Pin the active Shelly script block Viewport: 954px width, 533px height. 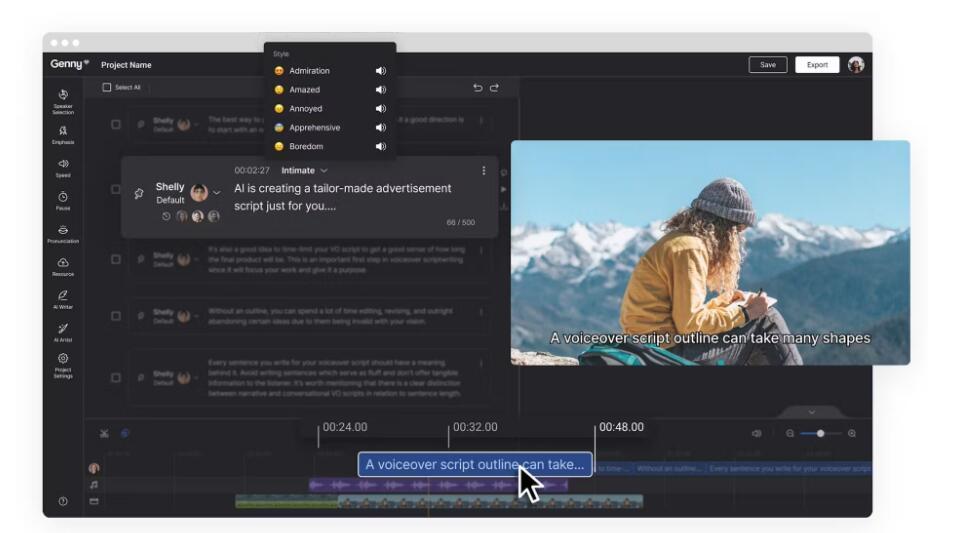pos(139,193)
